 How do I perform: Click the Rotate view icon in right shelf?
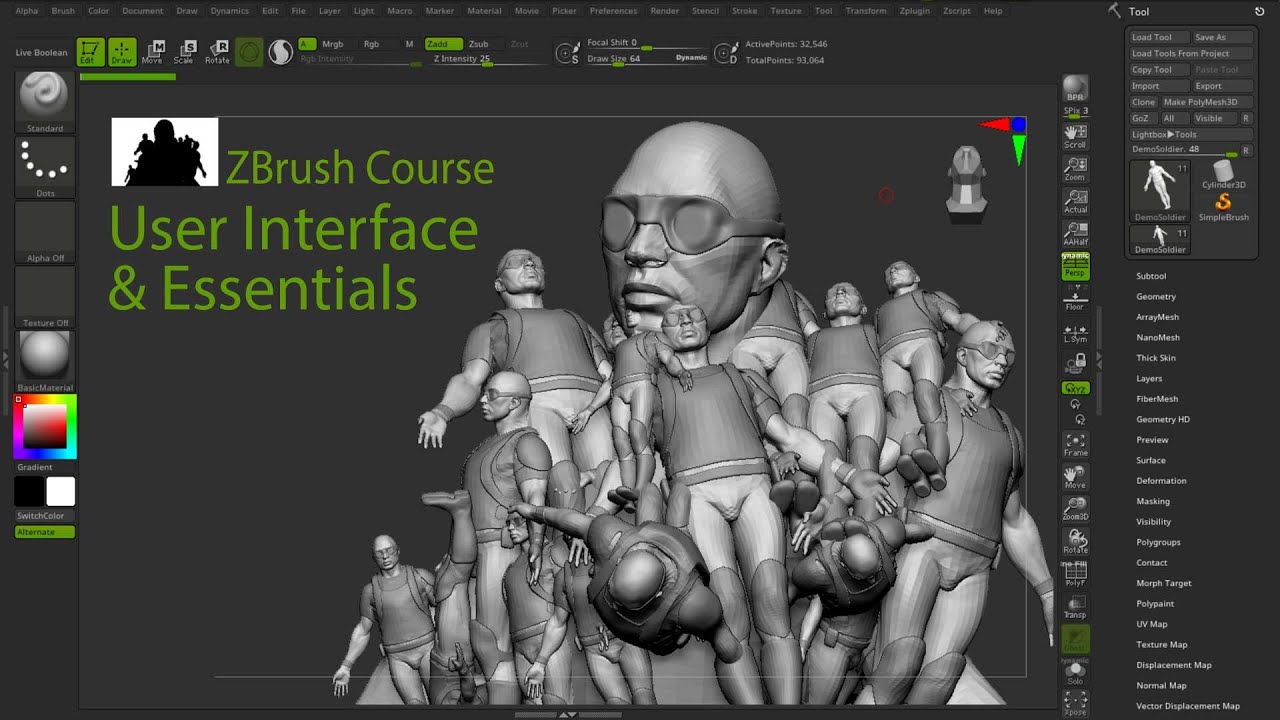[1075, 542]
